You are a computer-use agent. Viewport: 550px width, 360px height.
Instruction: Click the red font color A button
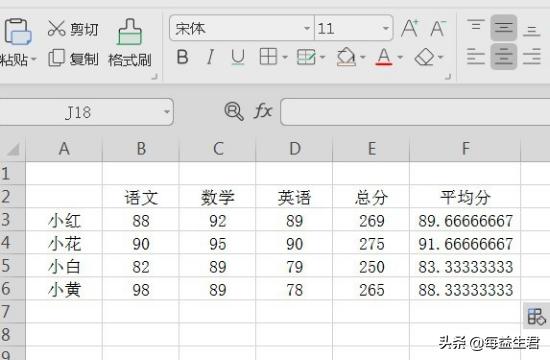point(383,57)
